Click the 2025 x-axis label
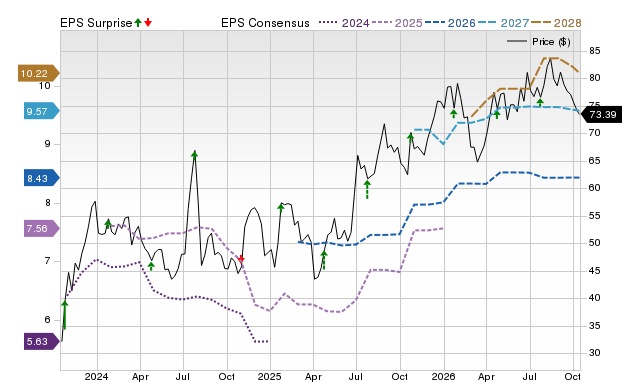 click(x=269, y=376)
